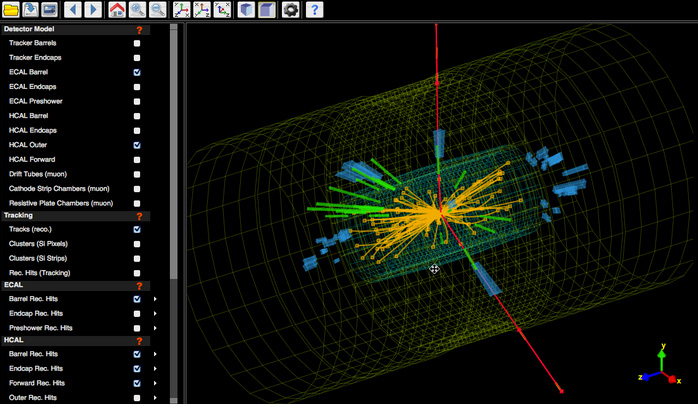The image size is (698, 404).
Task: Click the zoom out magnifier icon
Action: [x=158, y=10]
